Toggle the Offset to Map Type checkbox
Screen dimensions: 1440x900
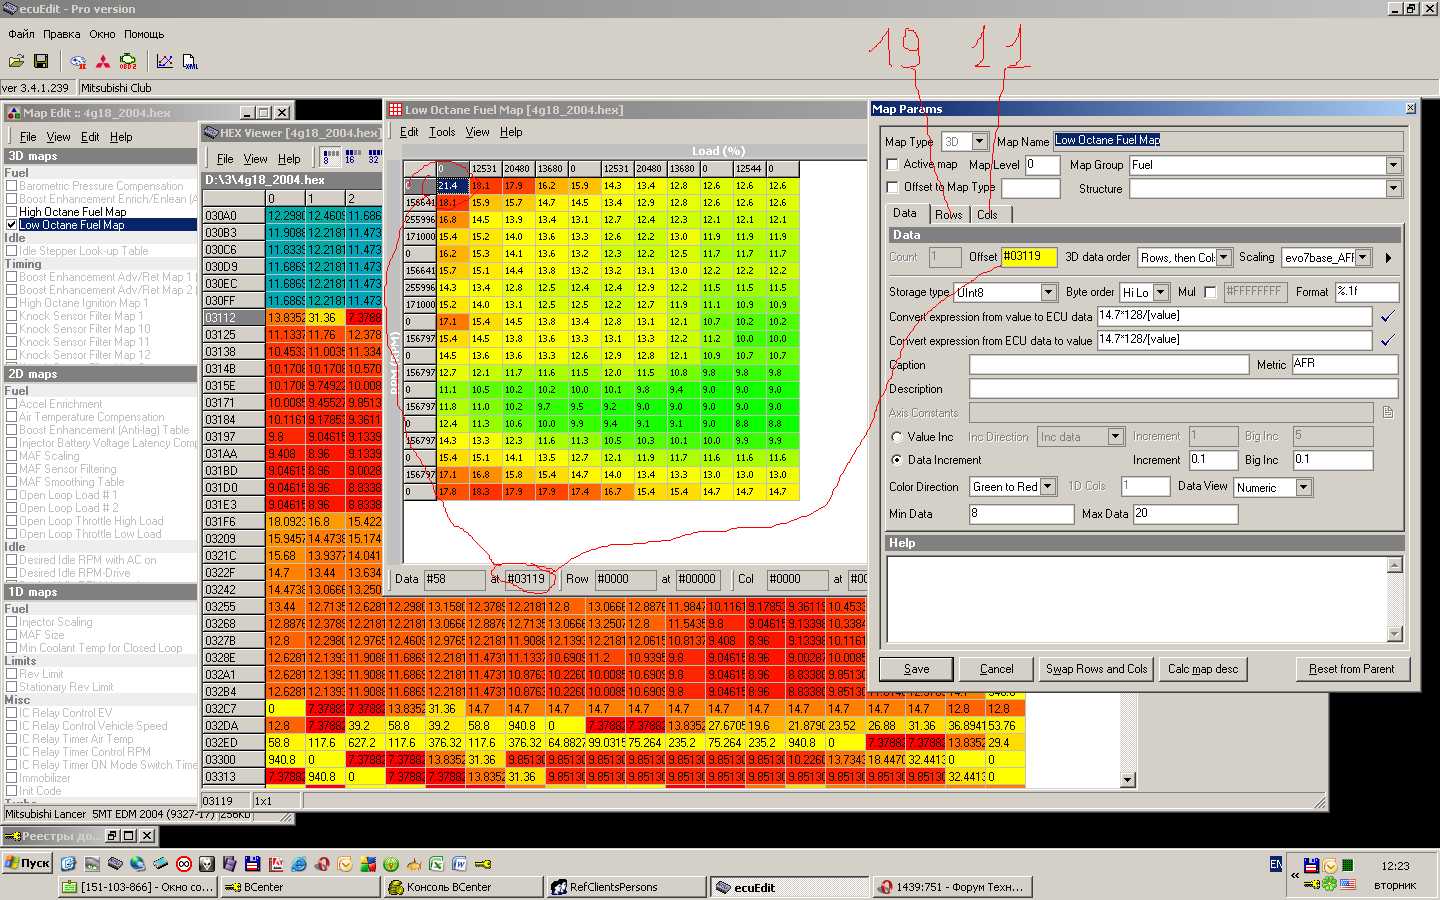point(893,187)
